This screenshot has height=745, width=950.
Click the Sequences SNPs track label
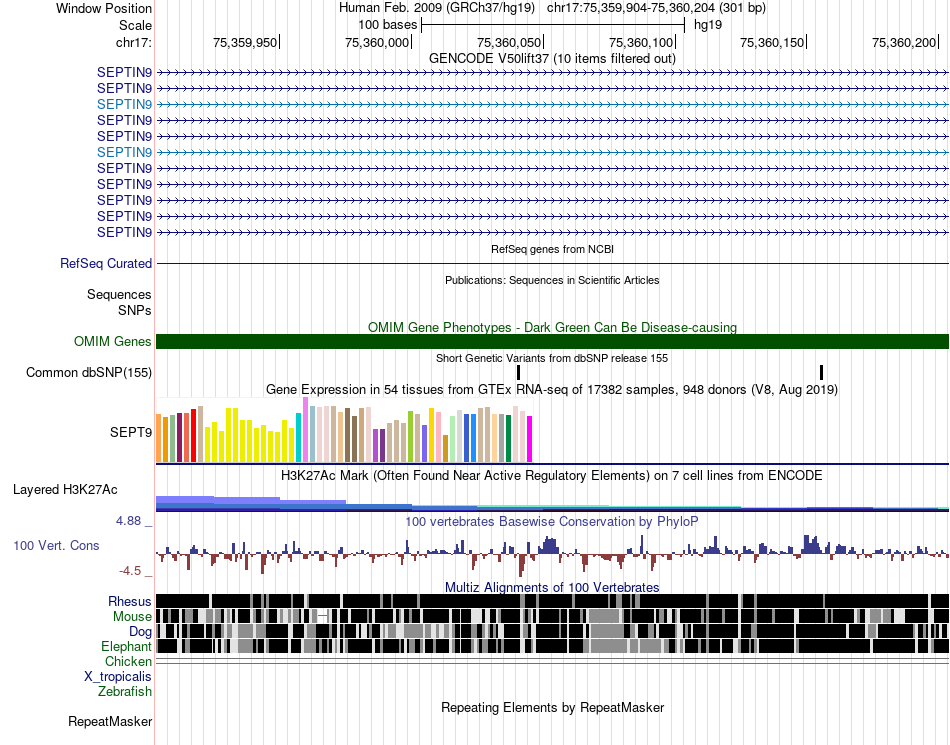tap(119, 302)
